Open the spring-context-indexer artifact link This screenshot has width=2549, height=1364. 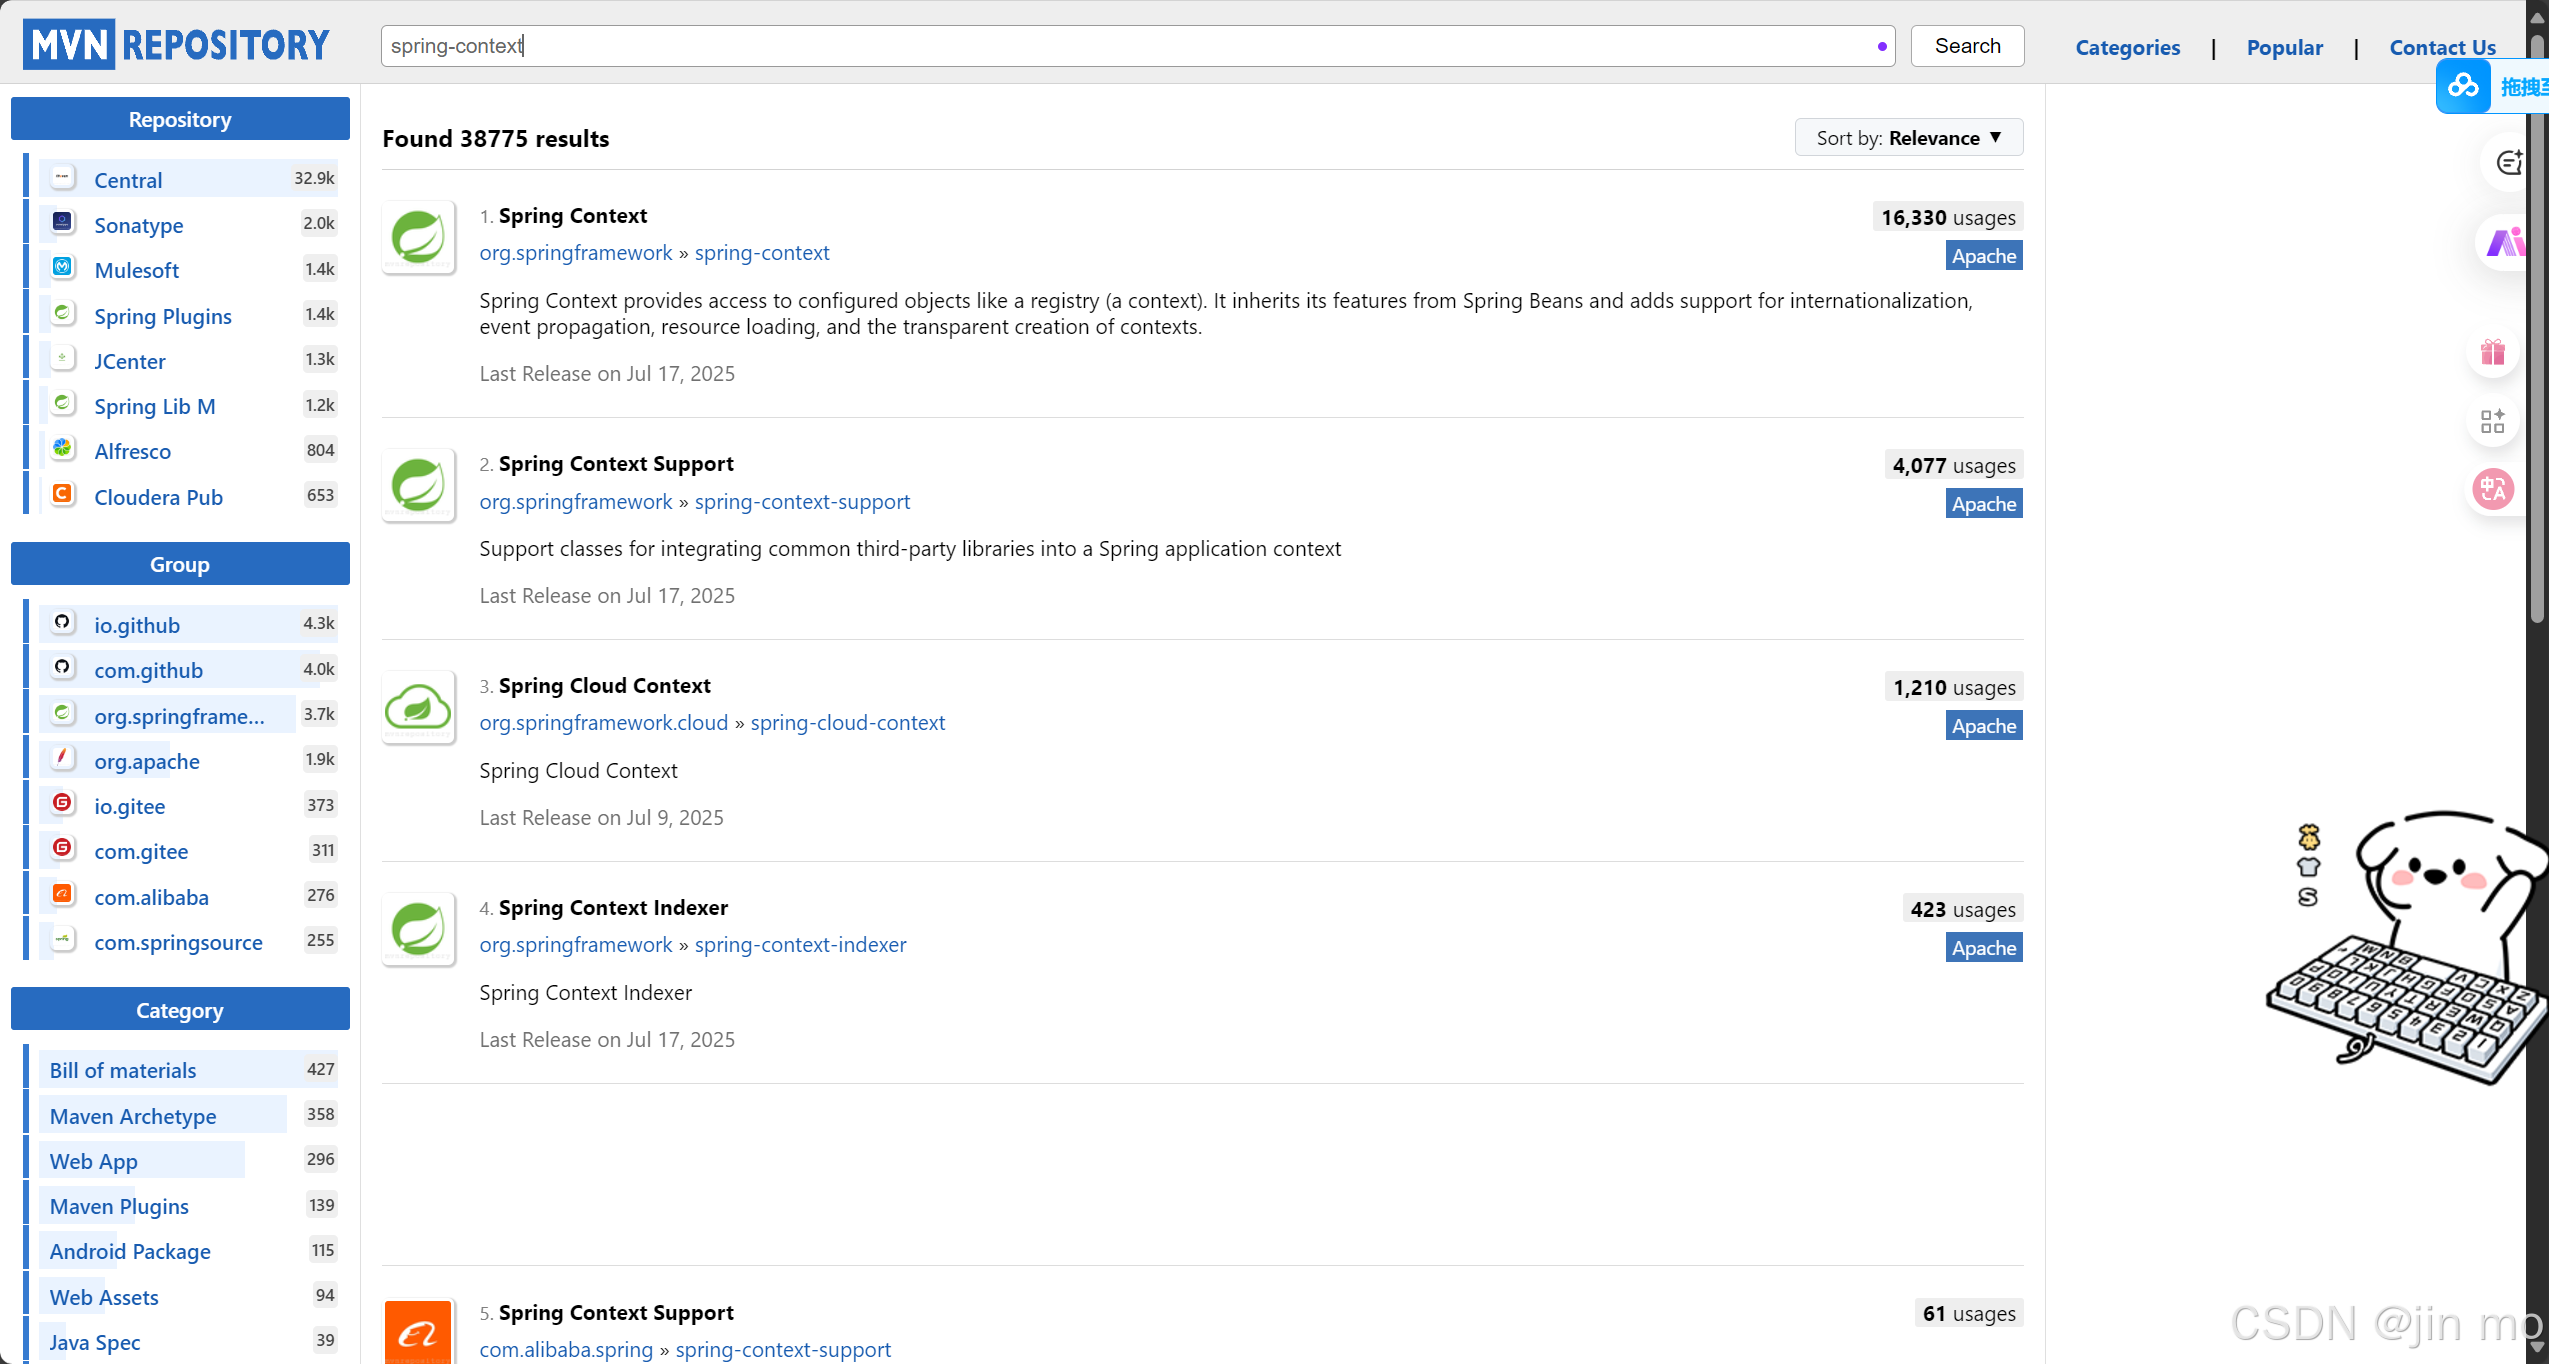pyautogui.click(x=800, y=945)
